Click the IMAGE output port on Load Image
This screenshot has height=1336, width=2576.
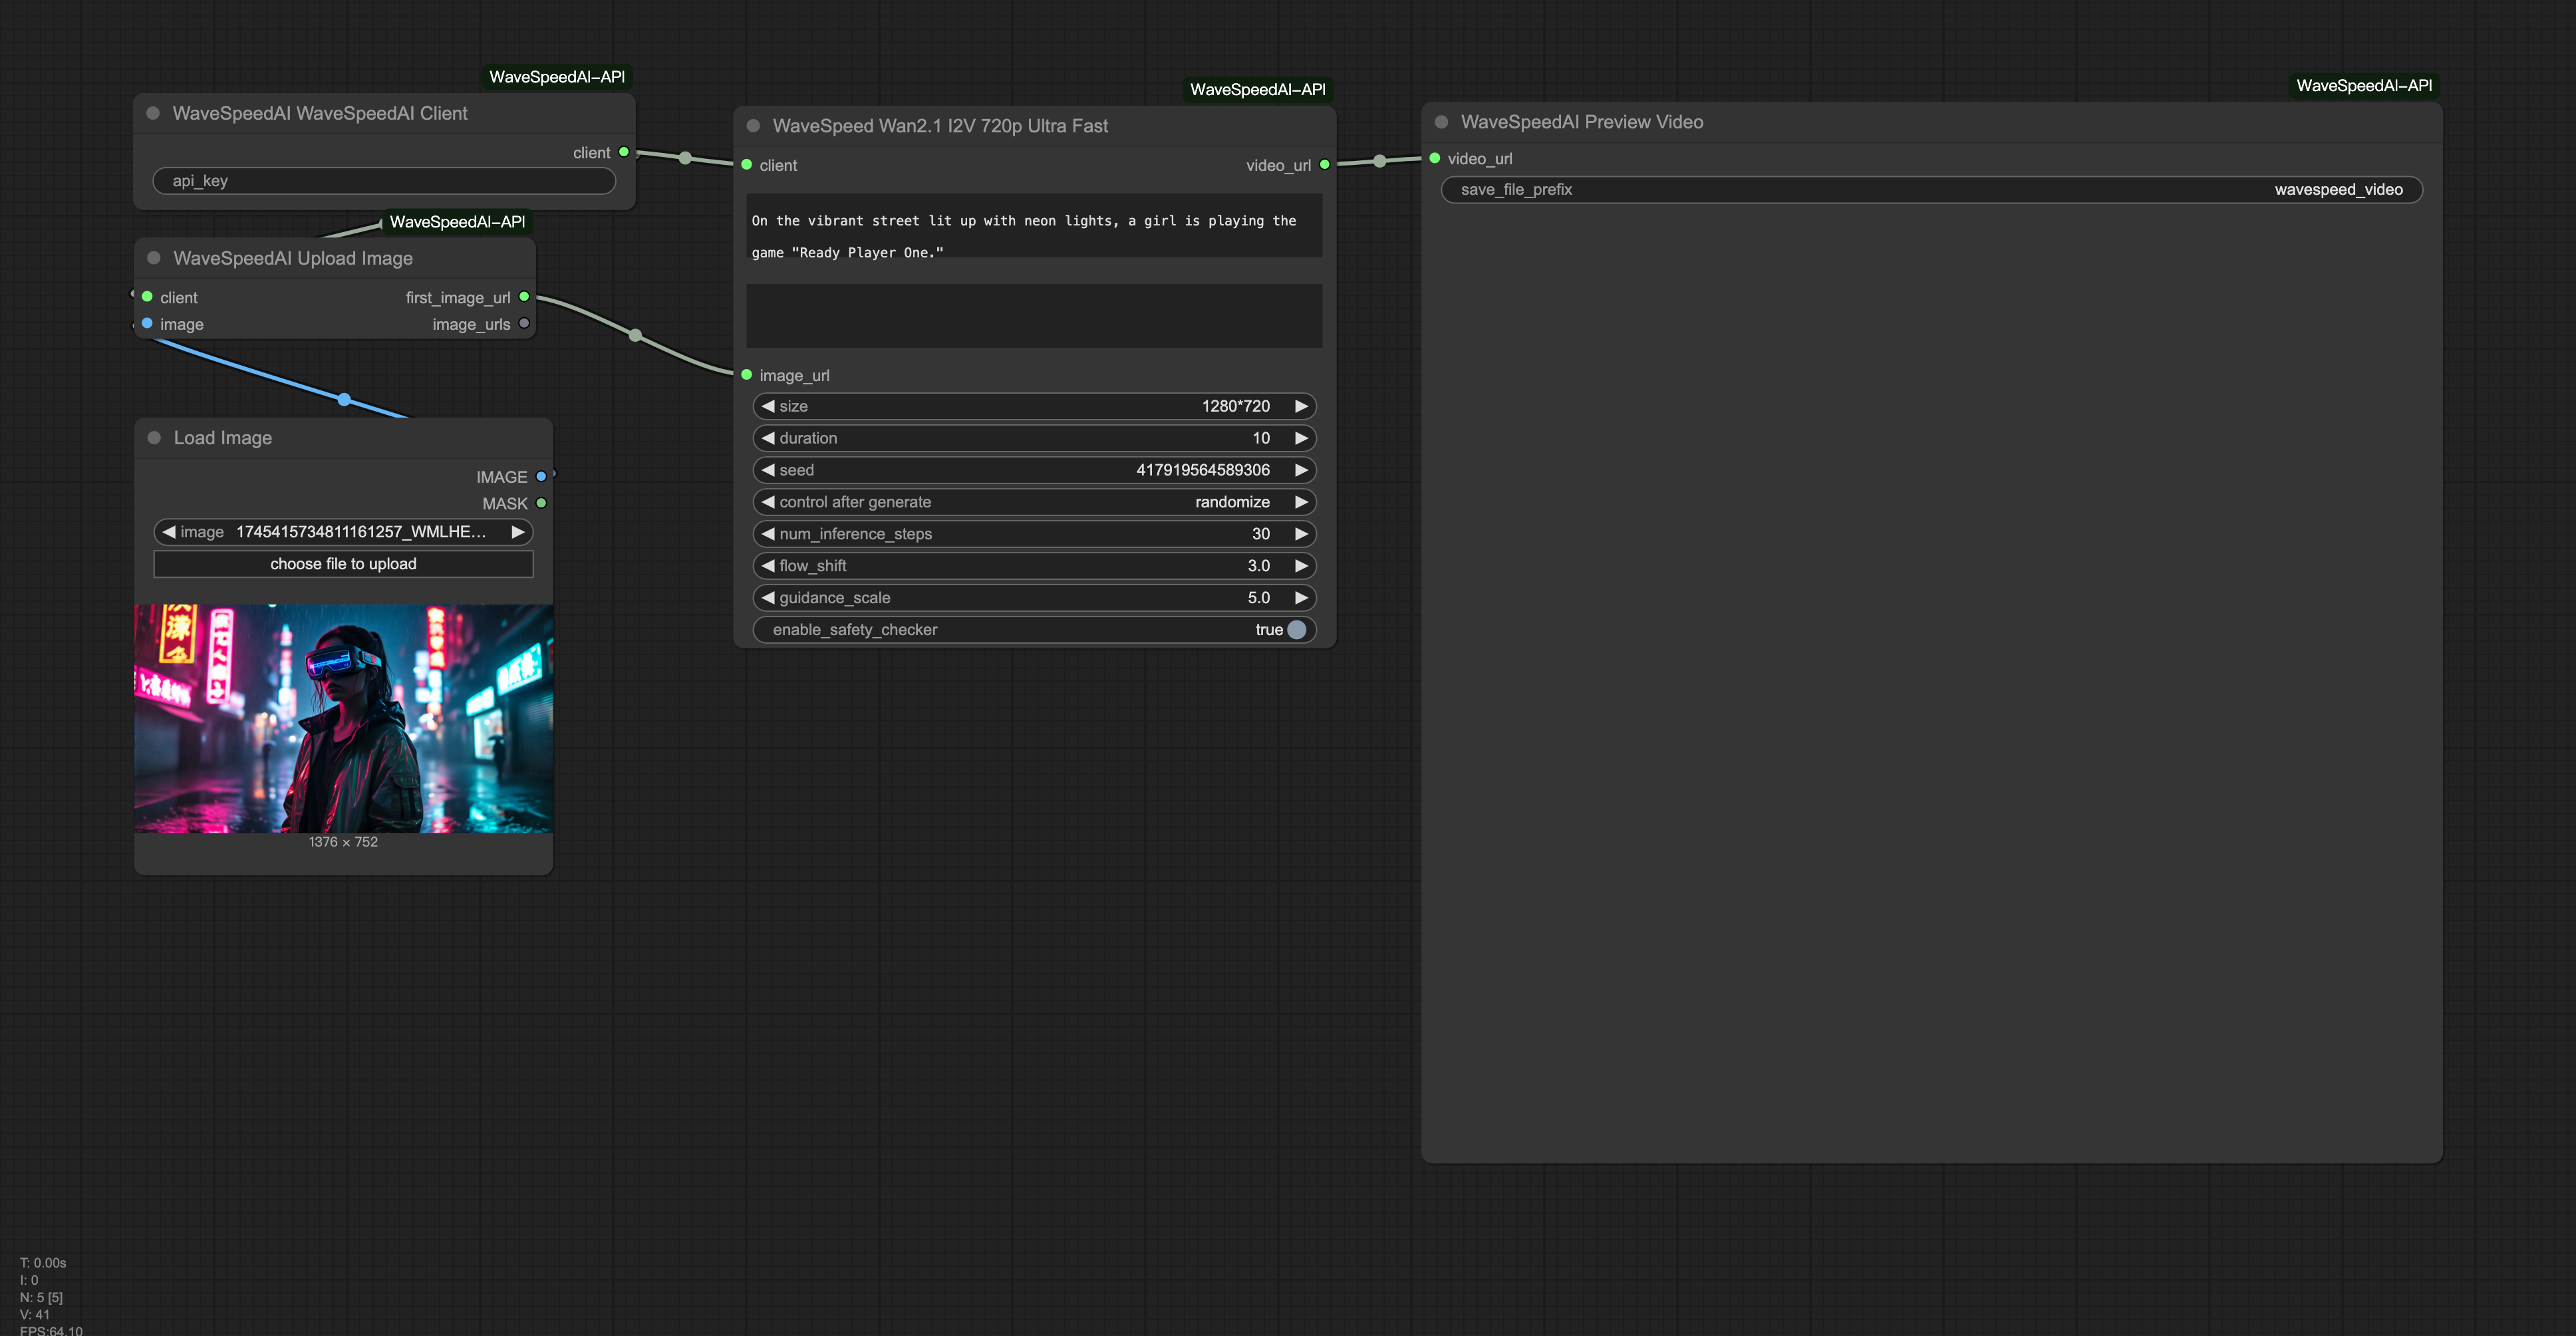[x=541, y=476]
